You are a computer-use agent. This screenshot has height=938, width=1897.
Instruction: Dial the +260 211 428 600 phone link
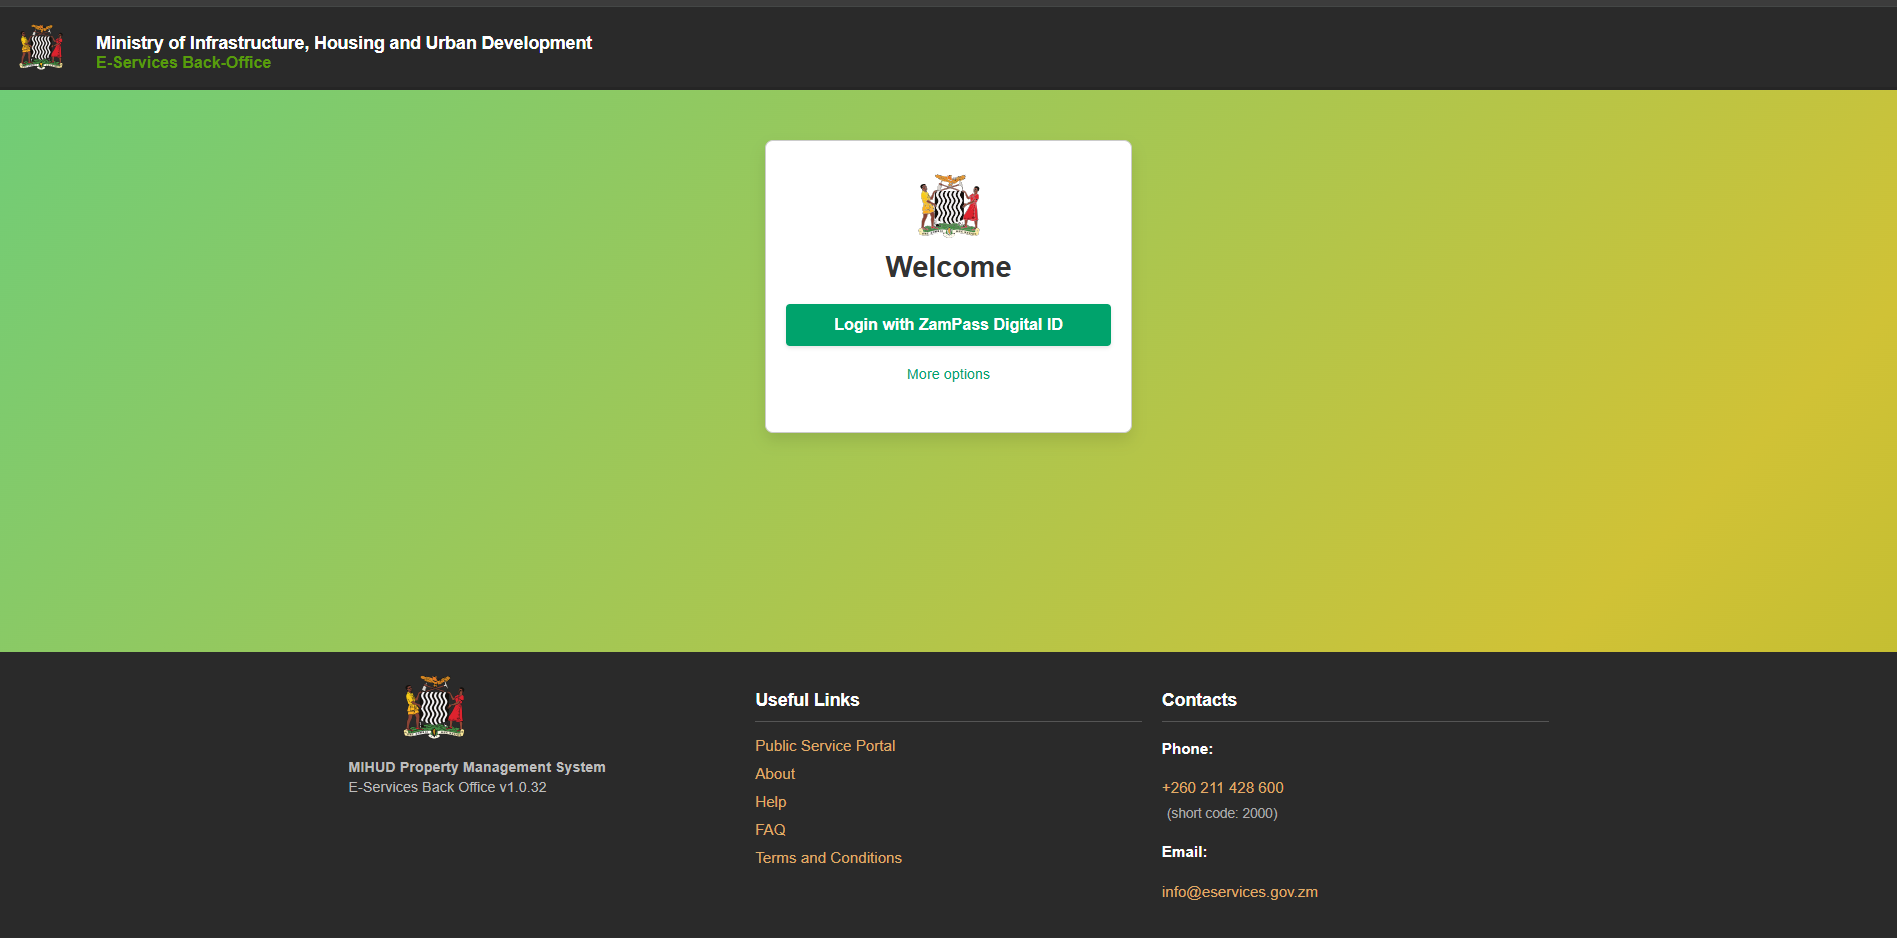[x=1222, y=788]
